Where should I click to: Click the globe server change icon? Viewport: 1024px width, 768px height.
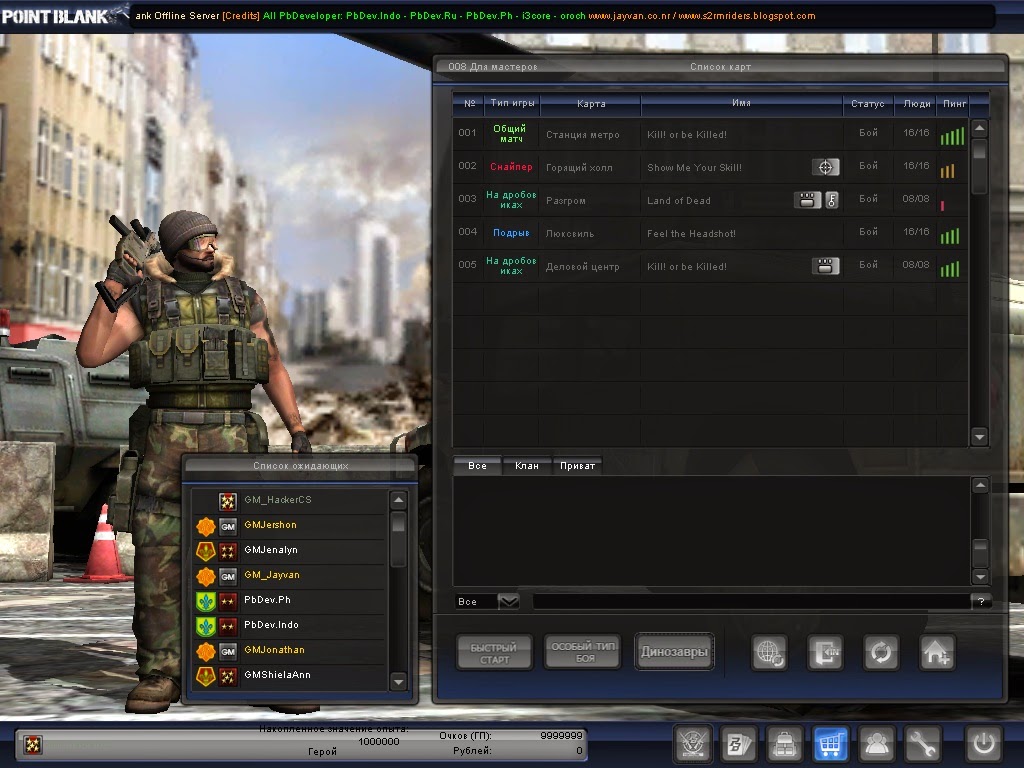(769, 652)
